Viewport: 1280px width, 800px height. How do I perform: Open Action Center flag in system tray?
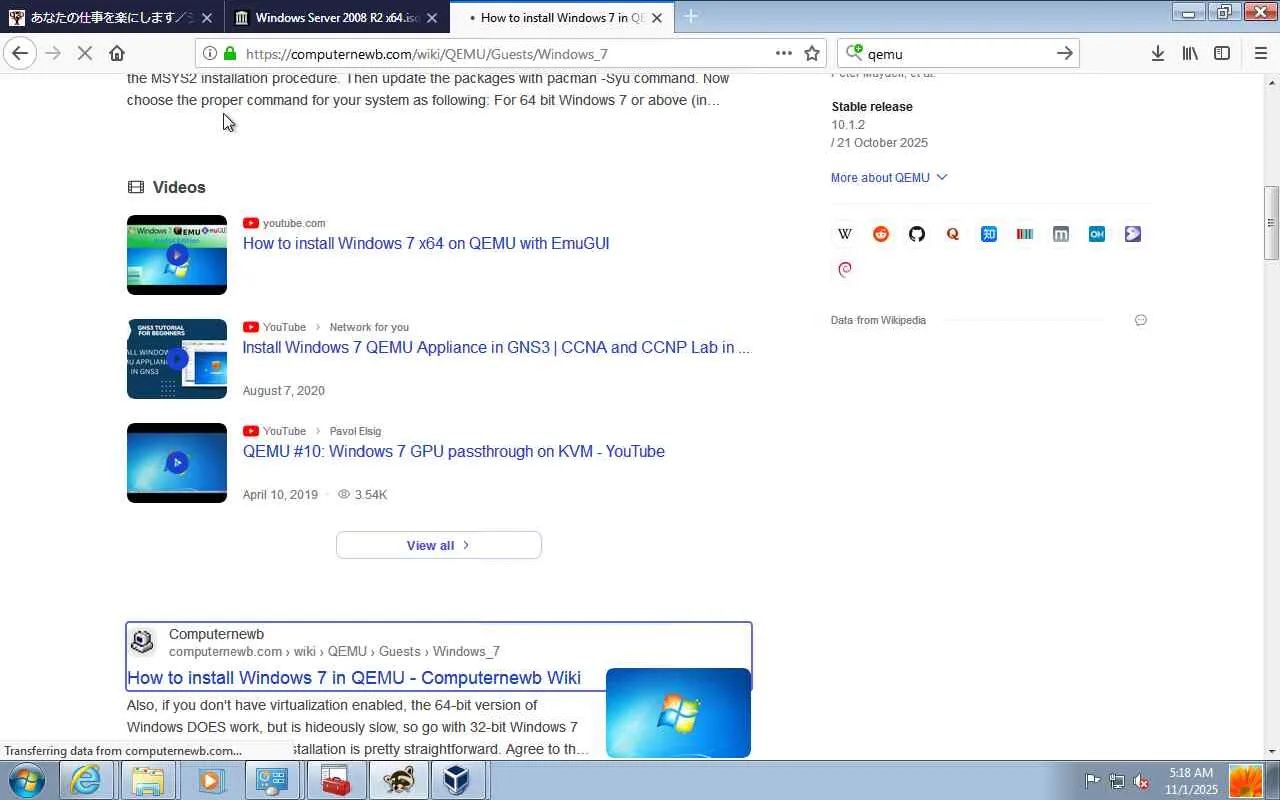[x=1092, y=781]
